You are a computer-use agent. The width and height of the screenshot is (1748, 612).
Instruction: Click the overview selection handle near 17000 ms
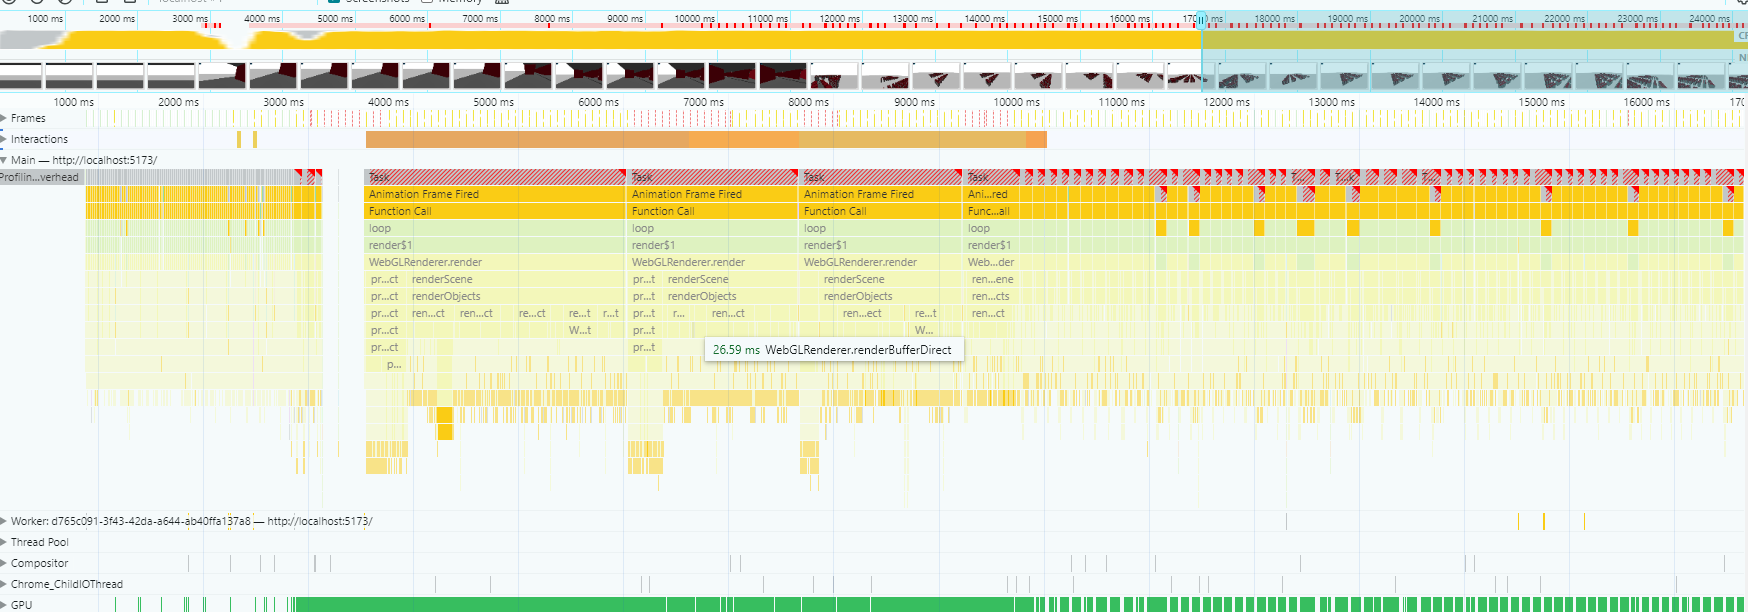tap(1202, 19)
